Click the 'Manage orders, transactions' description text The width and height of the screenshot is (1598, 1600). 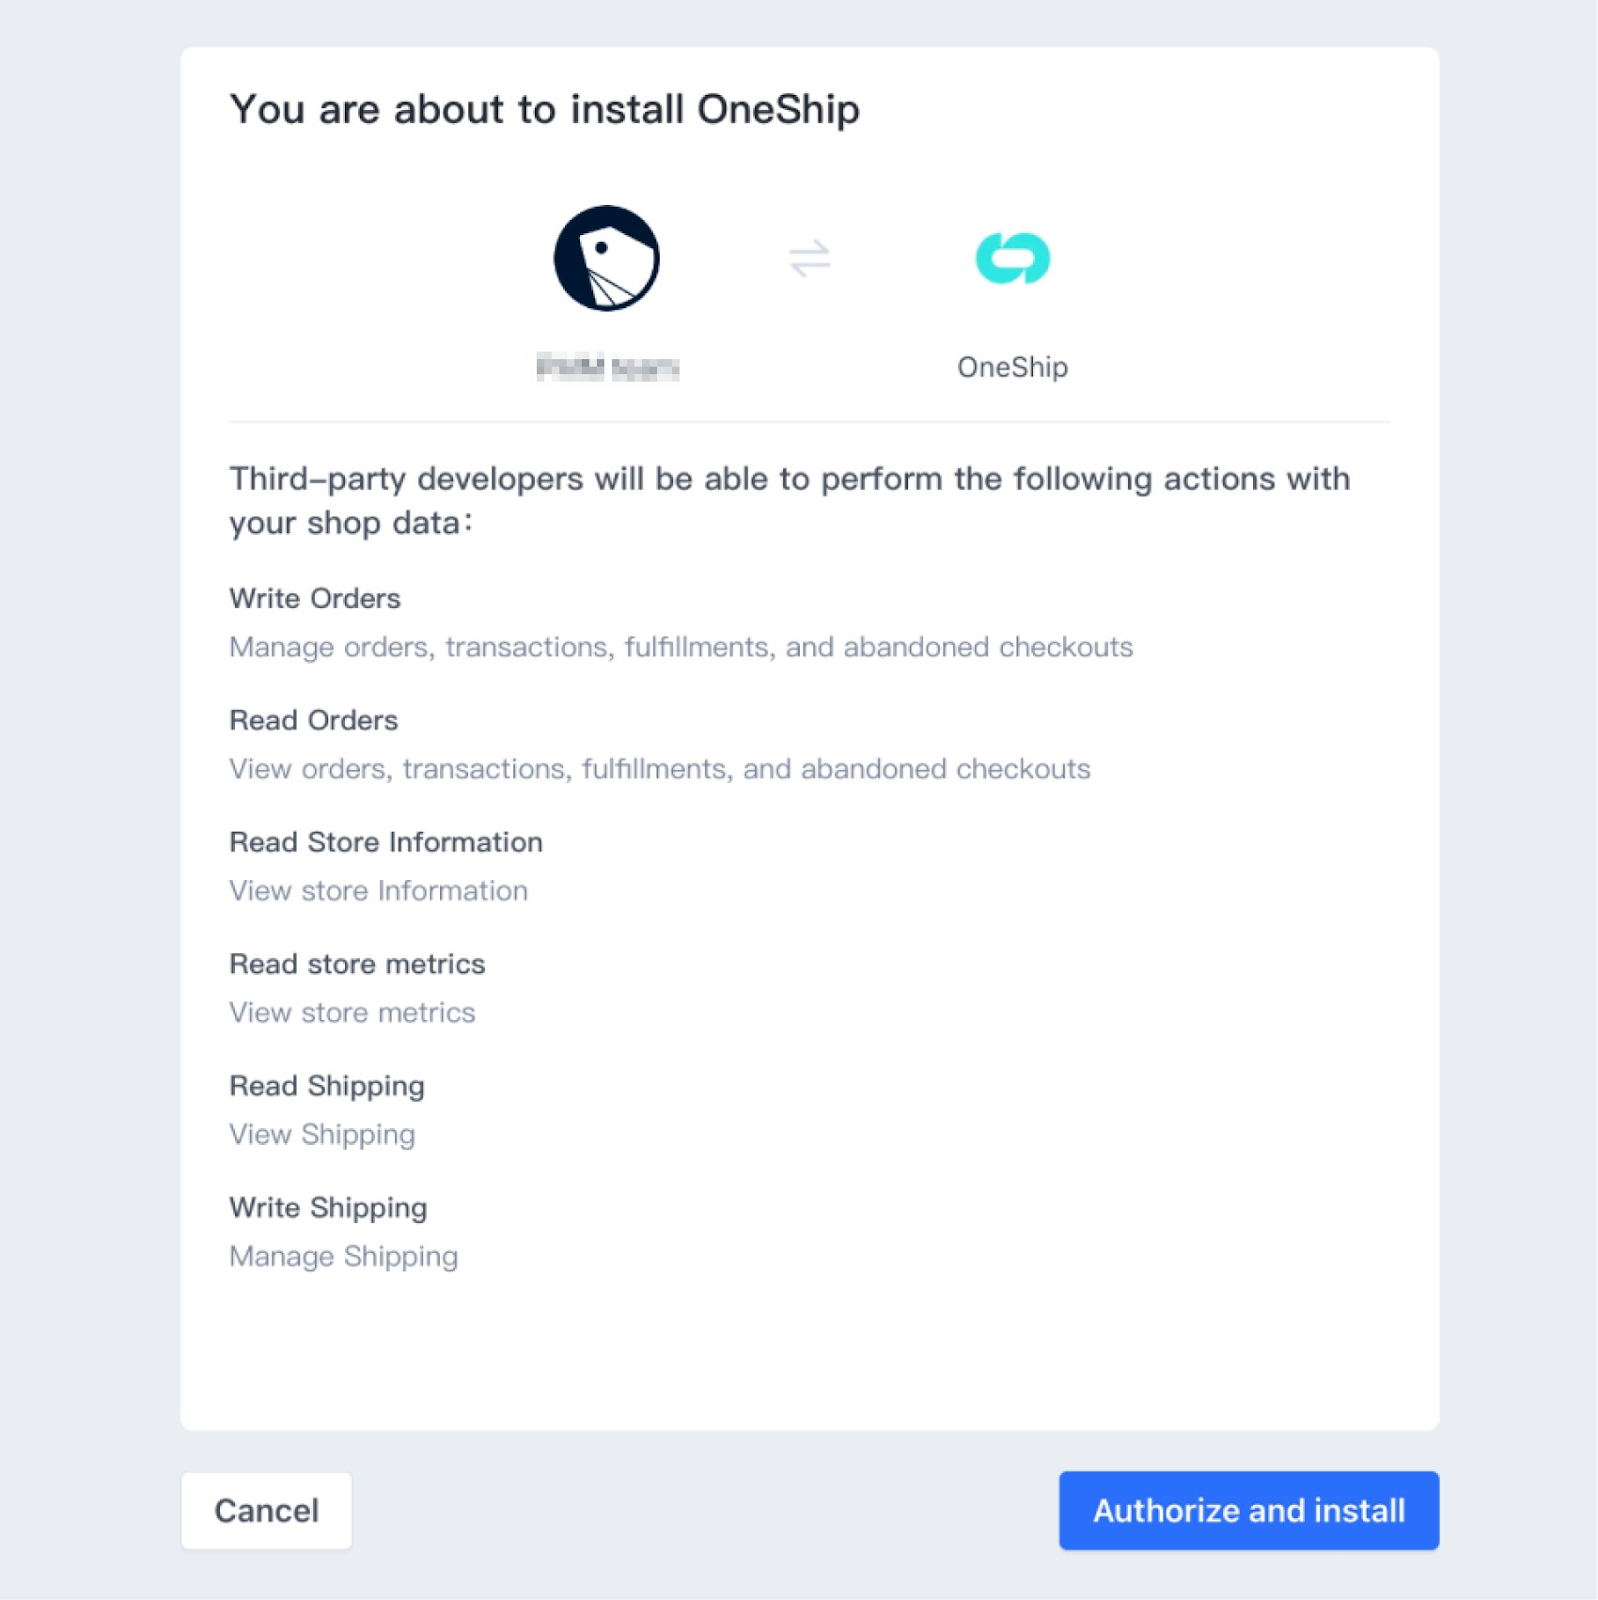pyautogui.click(x=681, y=647)
